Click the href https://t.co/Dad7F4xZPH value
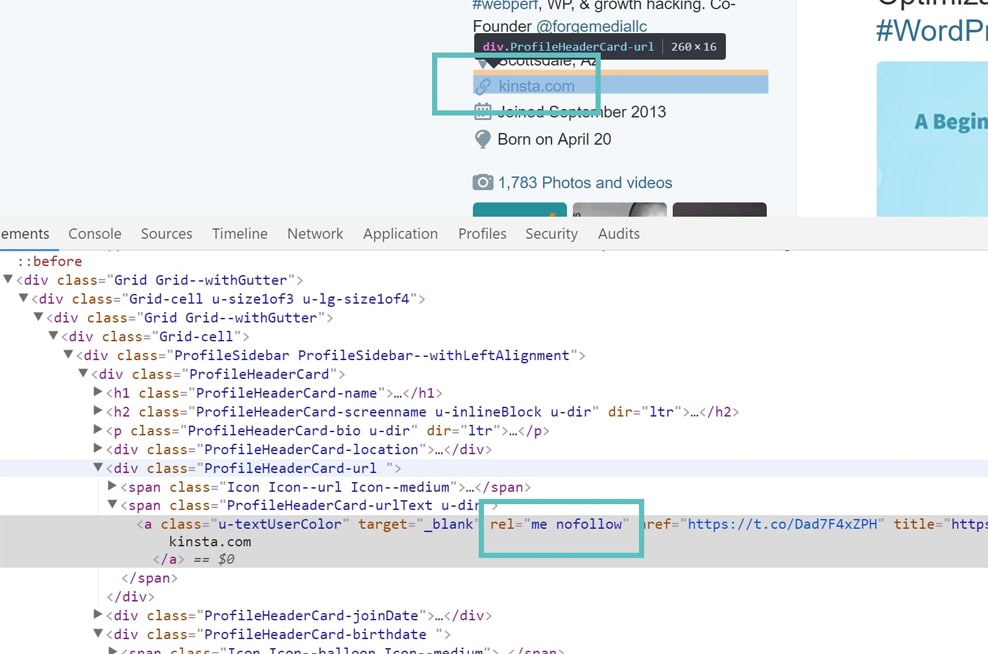 [781, 524]
